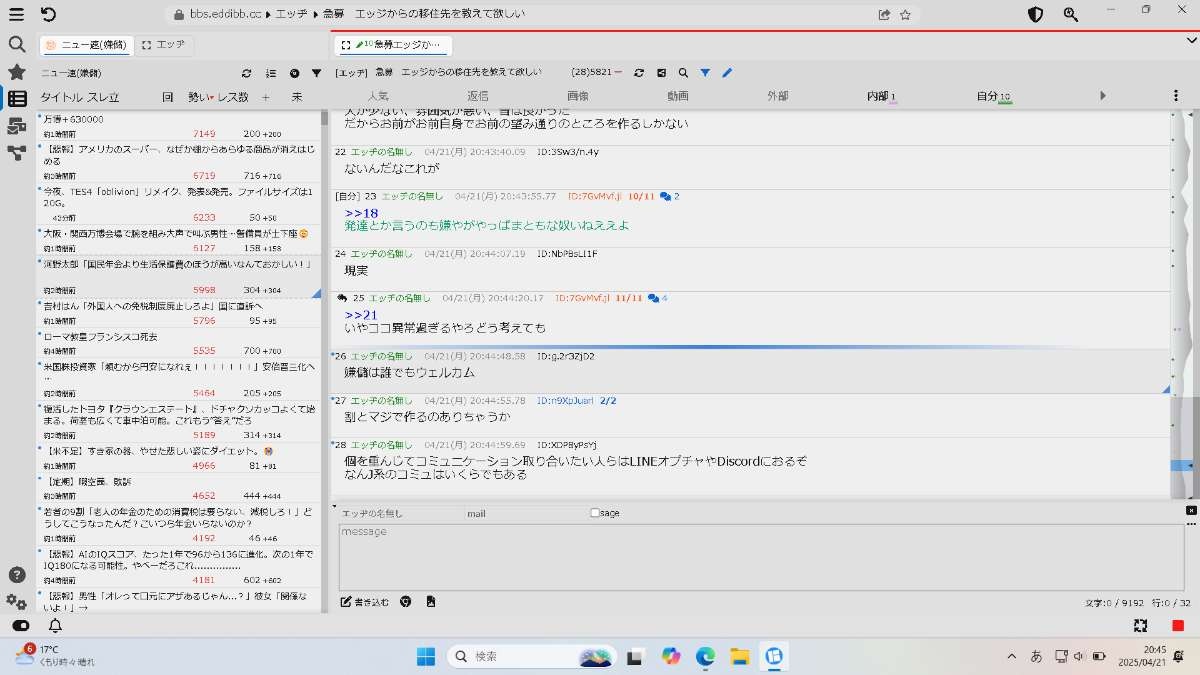This screenshot has width=1200, height=675.
Task: Open the search icon in left sidebar
Action: click(x=17, y=44)
